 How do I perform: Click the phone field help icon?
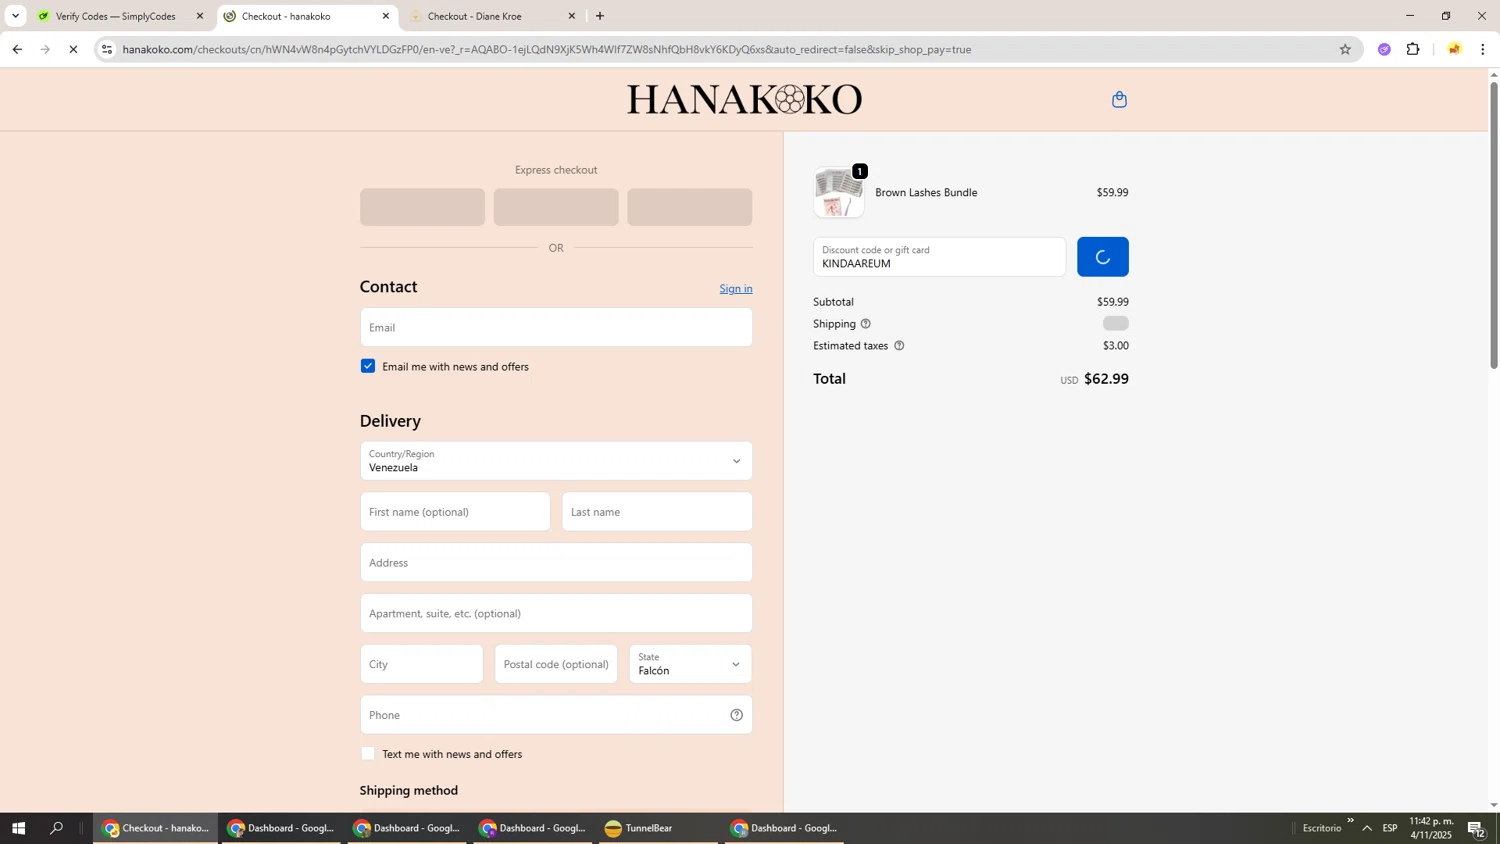pyautogui.click(x=737, y=715)
